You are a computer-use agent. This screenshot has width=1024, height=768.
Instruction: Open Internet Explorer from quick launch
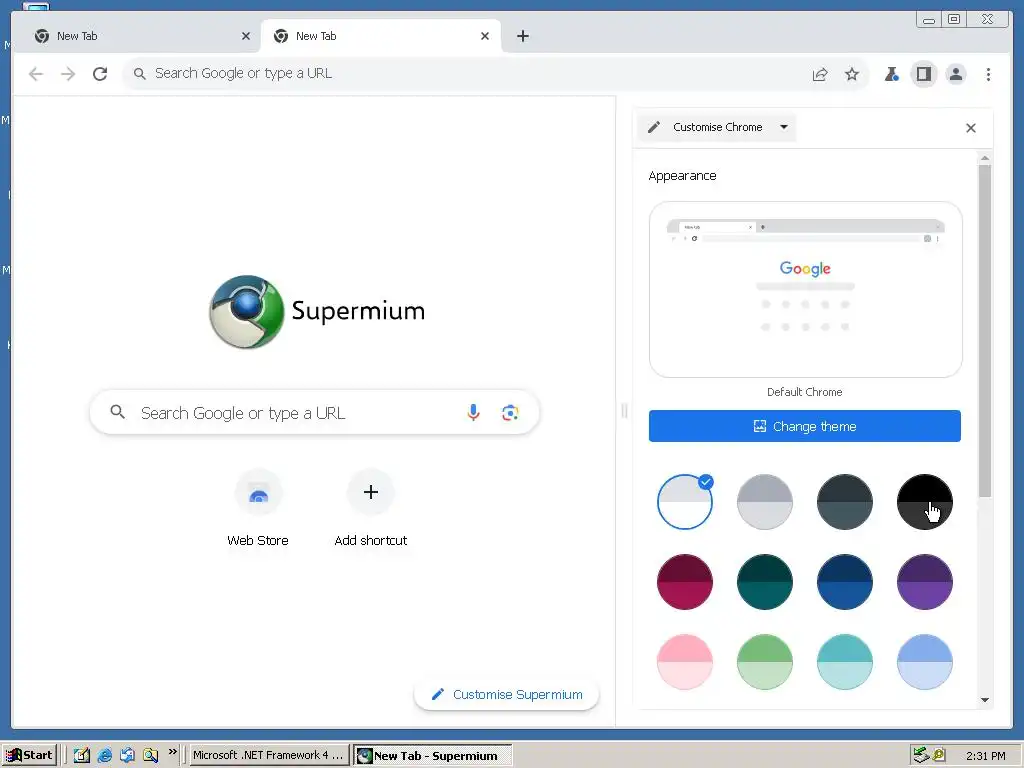click(104, 755)
